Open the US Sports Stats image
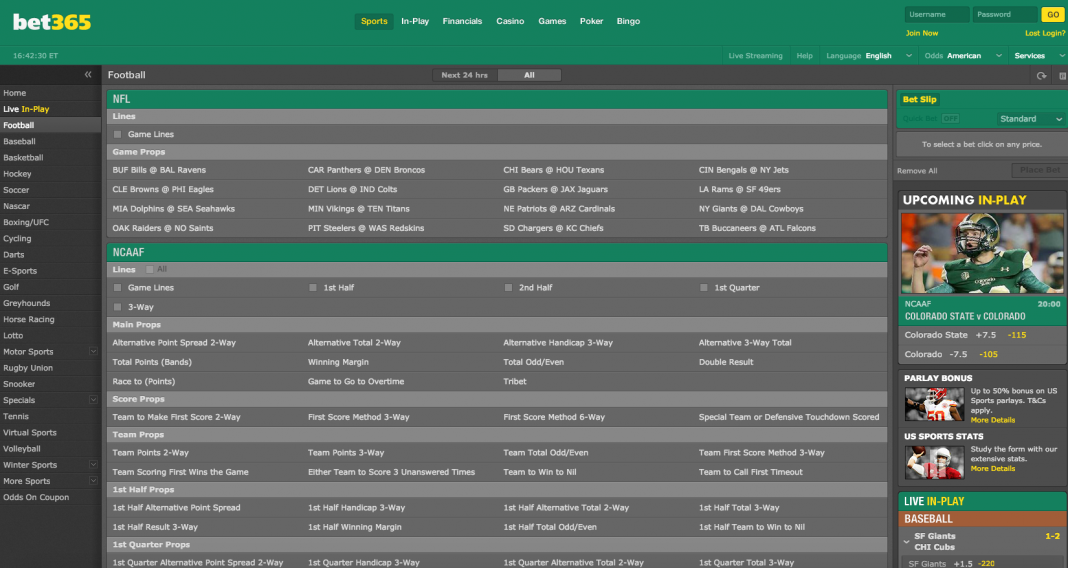This screenshot has width=1068, height=568. (x=934, y=462)
